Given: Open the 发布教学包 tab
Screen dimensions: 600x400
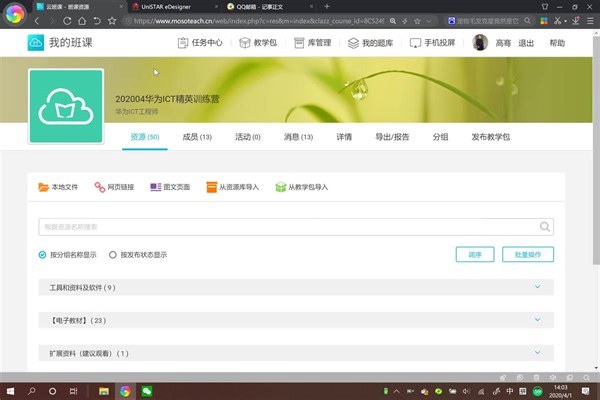Looking at the screenshot, I should pyautogui.click(x=491, y=137).
